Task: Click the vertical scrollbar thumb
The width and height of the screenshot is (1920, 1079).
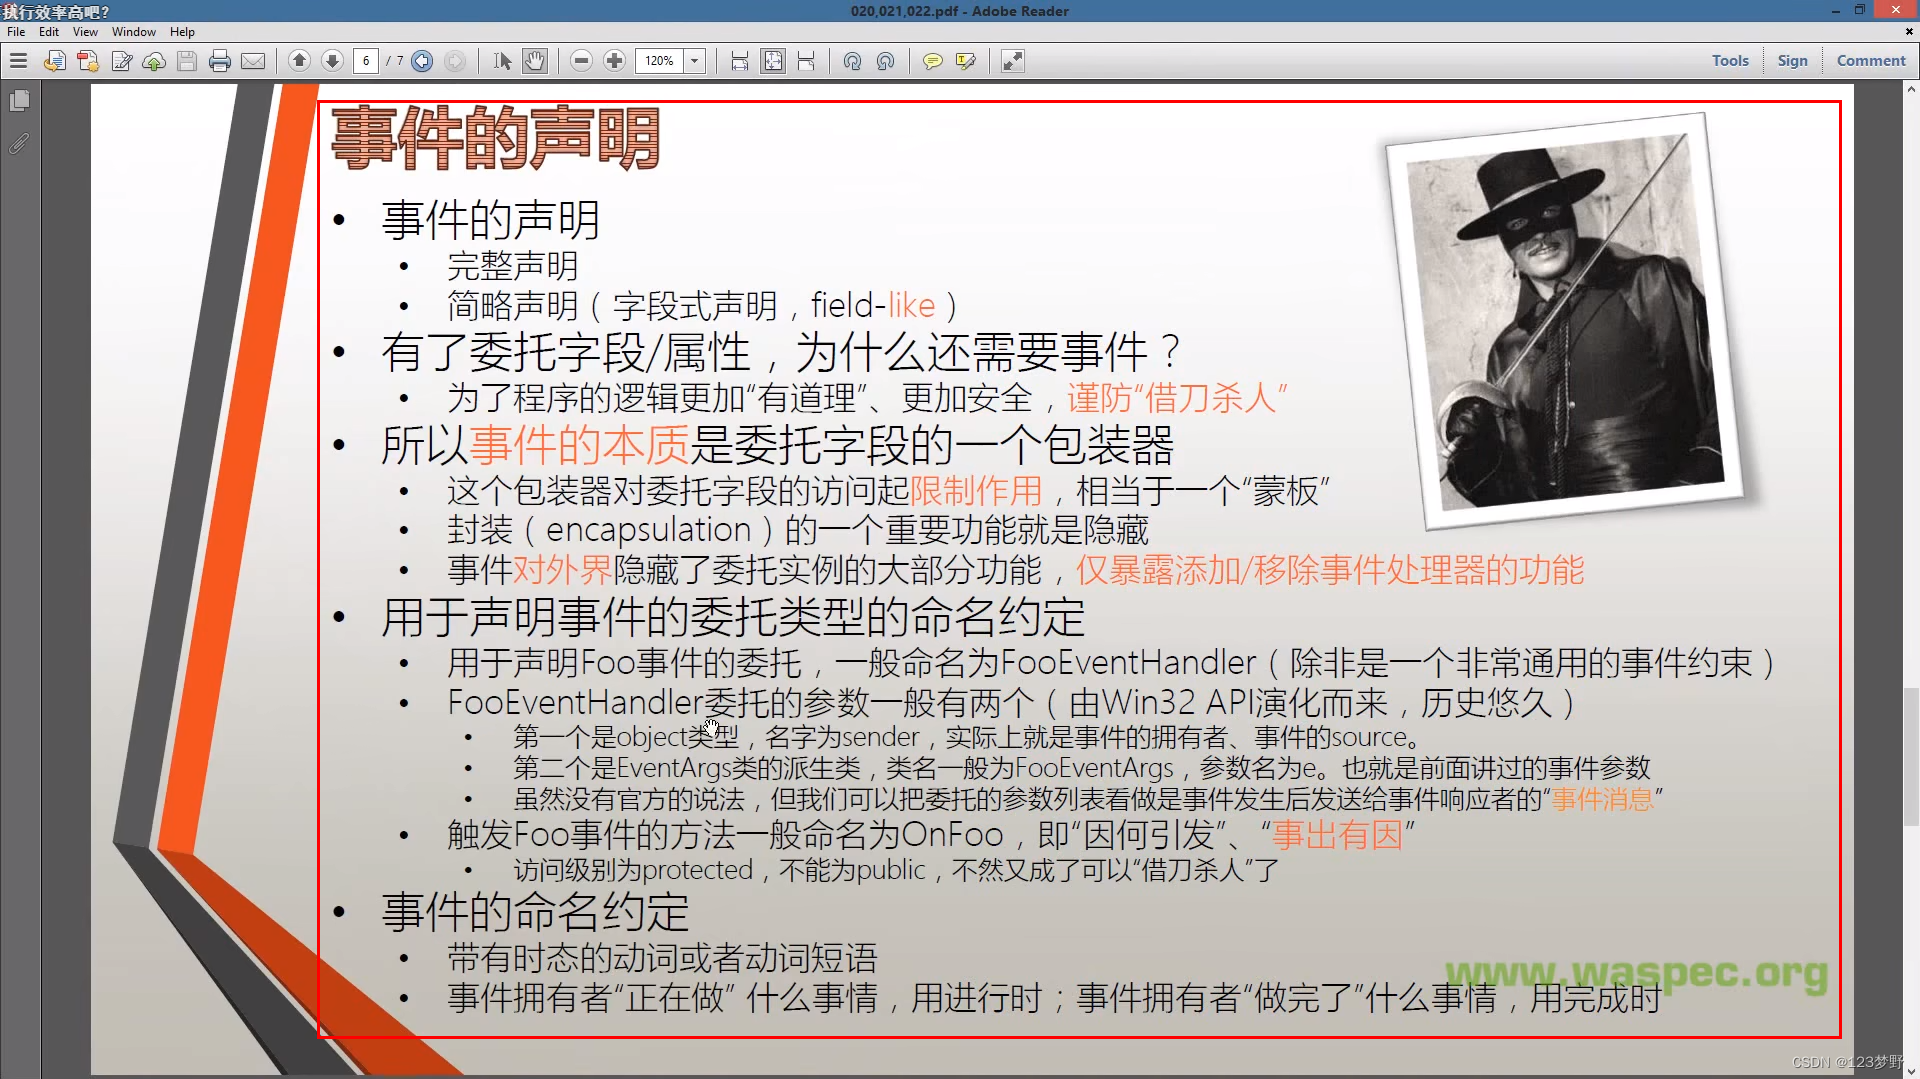Action: pyautogui.click(x=1911, y=757)
